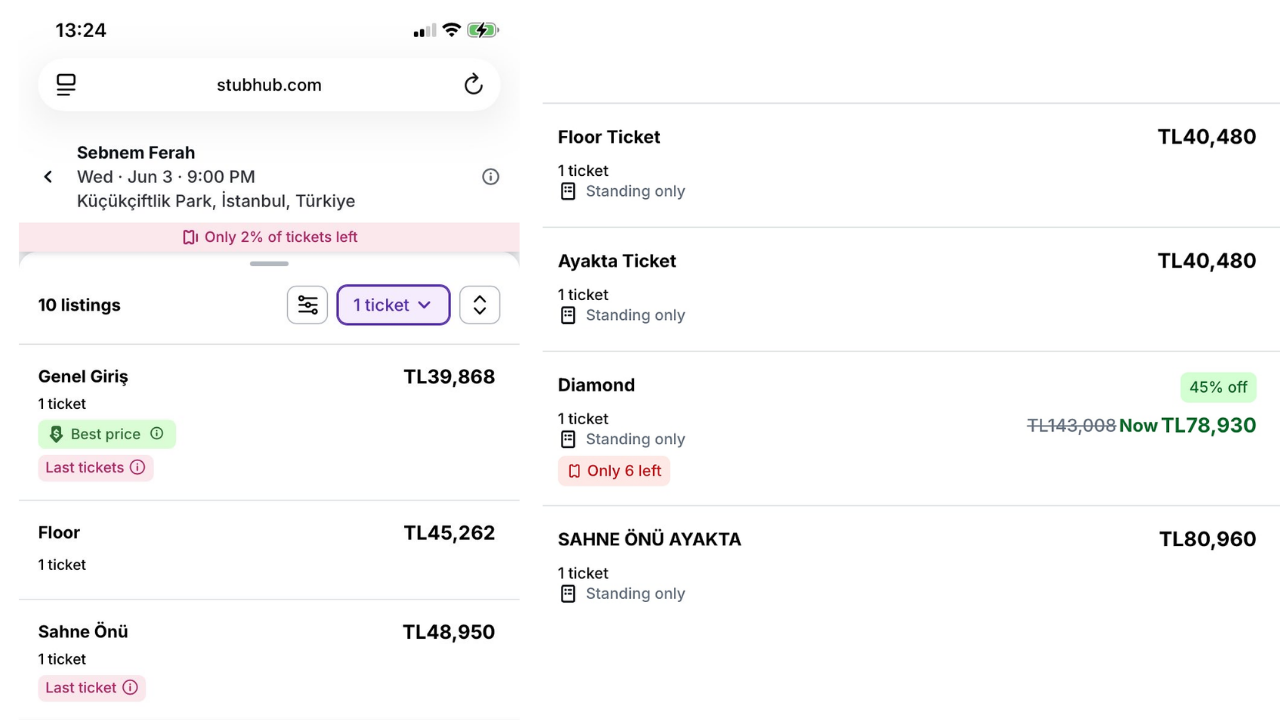Viewport: 1280px width, 720px height.
Task: Click the Only 2% of tickets left banner
Action: (x=269, y=237)
